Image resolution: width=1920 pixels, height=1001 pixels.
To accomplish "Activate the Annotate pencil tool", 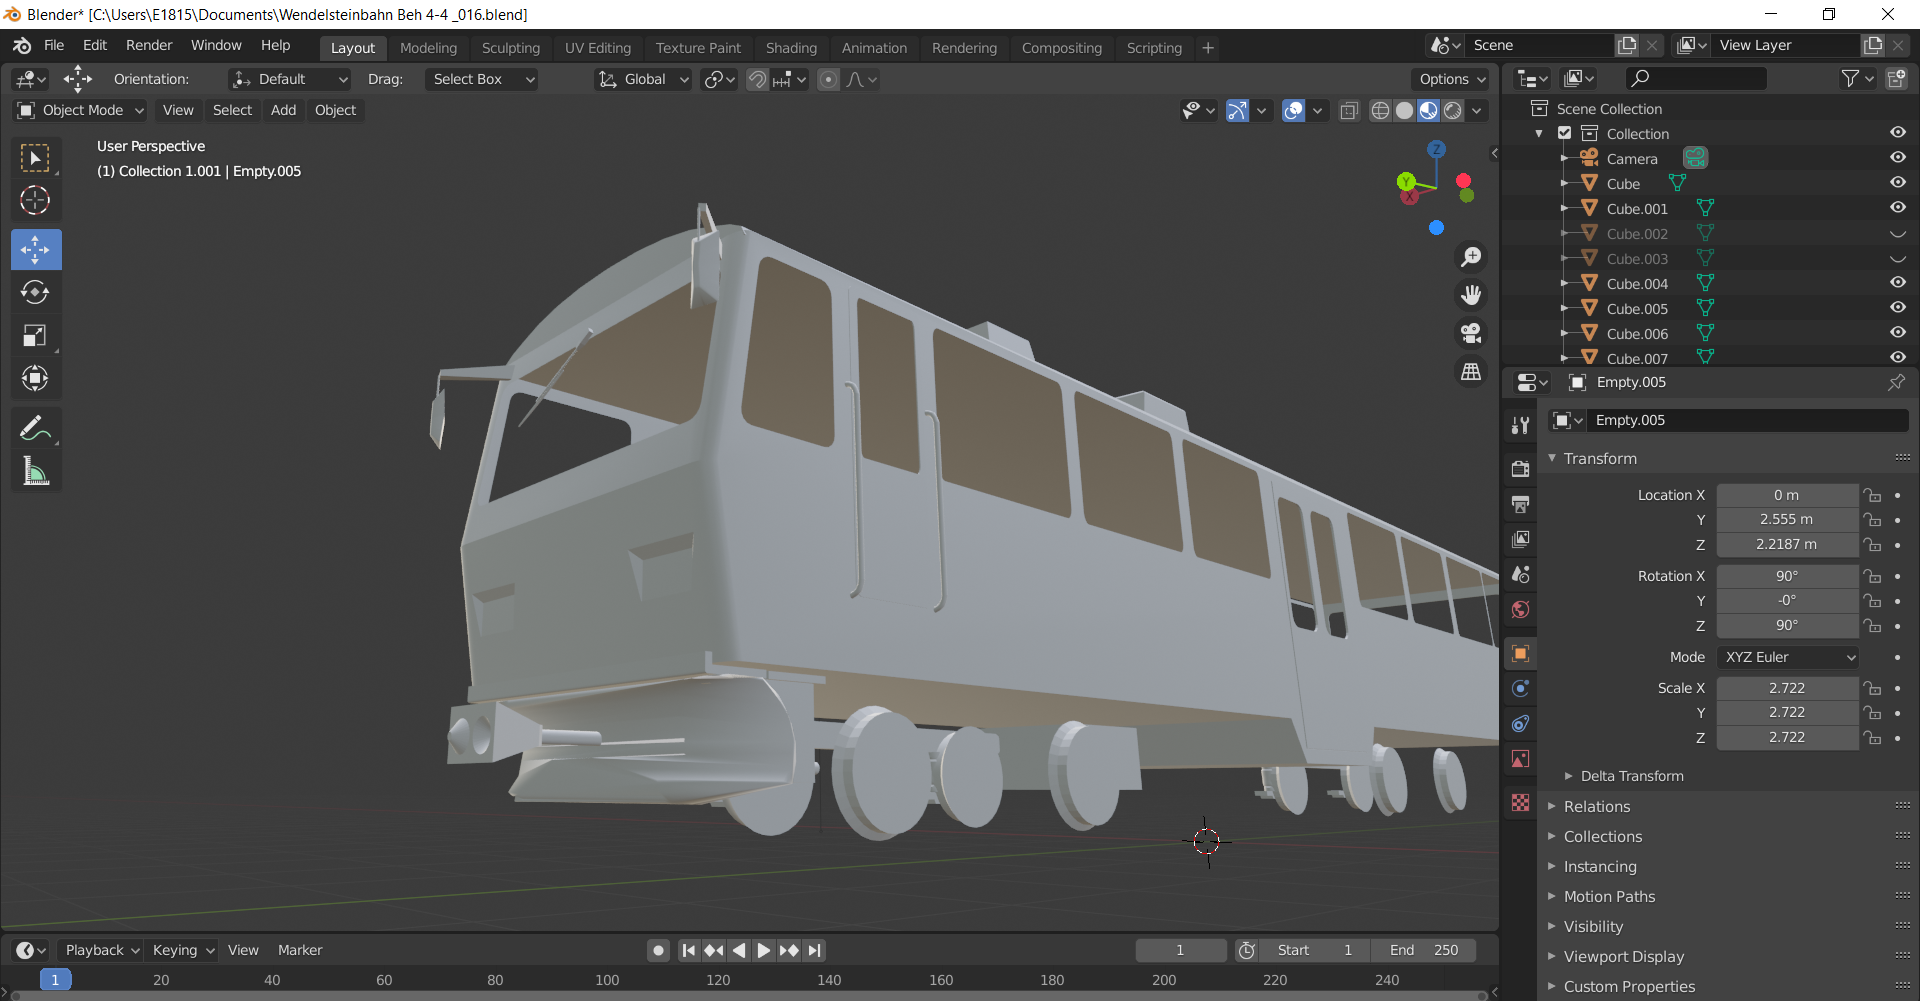I will pos(35,429).
